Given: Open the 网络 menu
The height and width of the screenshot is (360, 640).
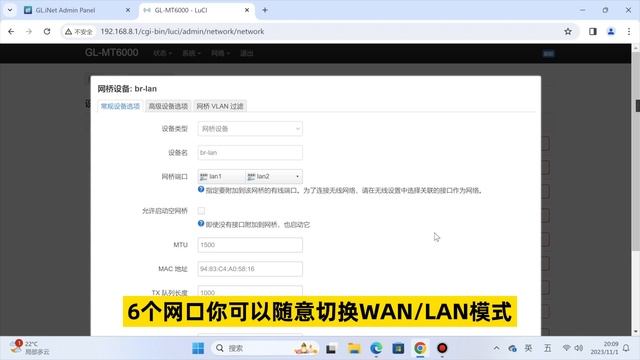Looking at the screenshot, I should coord(220,53).
